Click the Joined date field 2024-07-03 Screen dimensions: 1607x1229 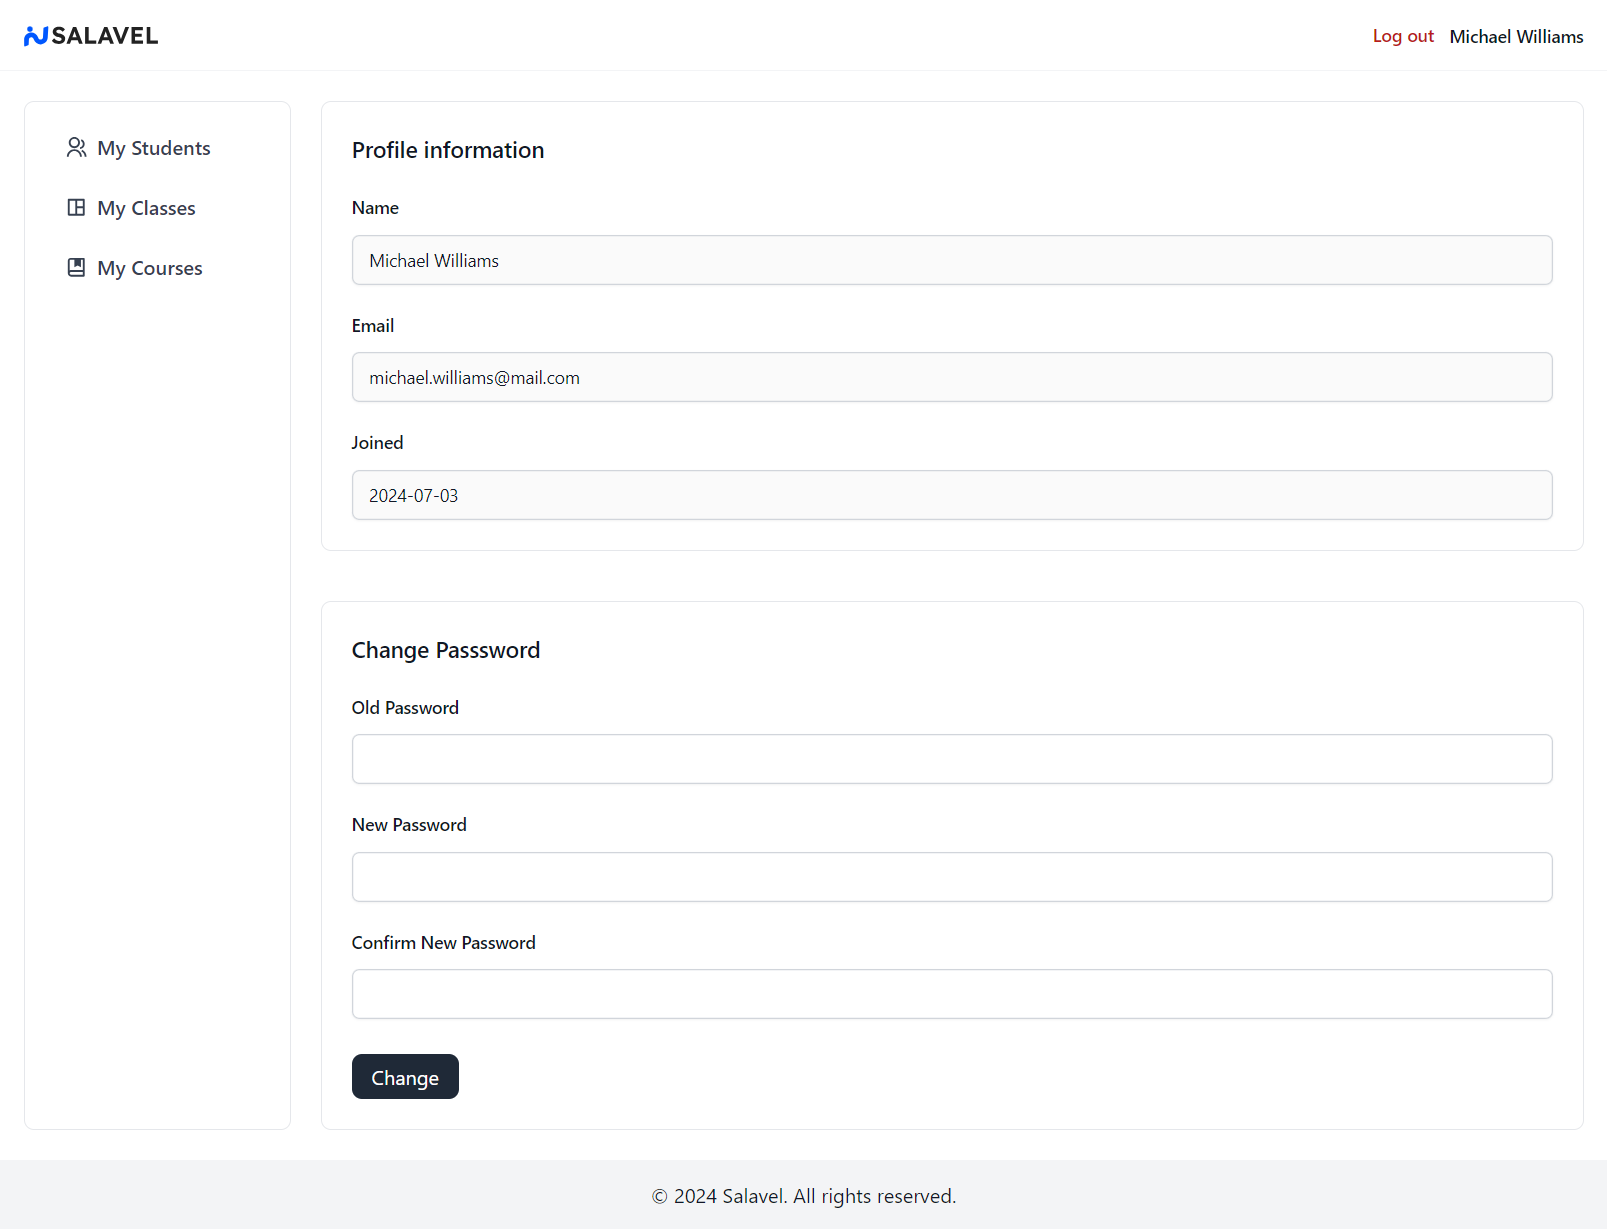click(951, 495)
